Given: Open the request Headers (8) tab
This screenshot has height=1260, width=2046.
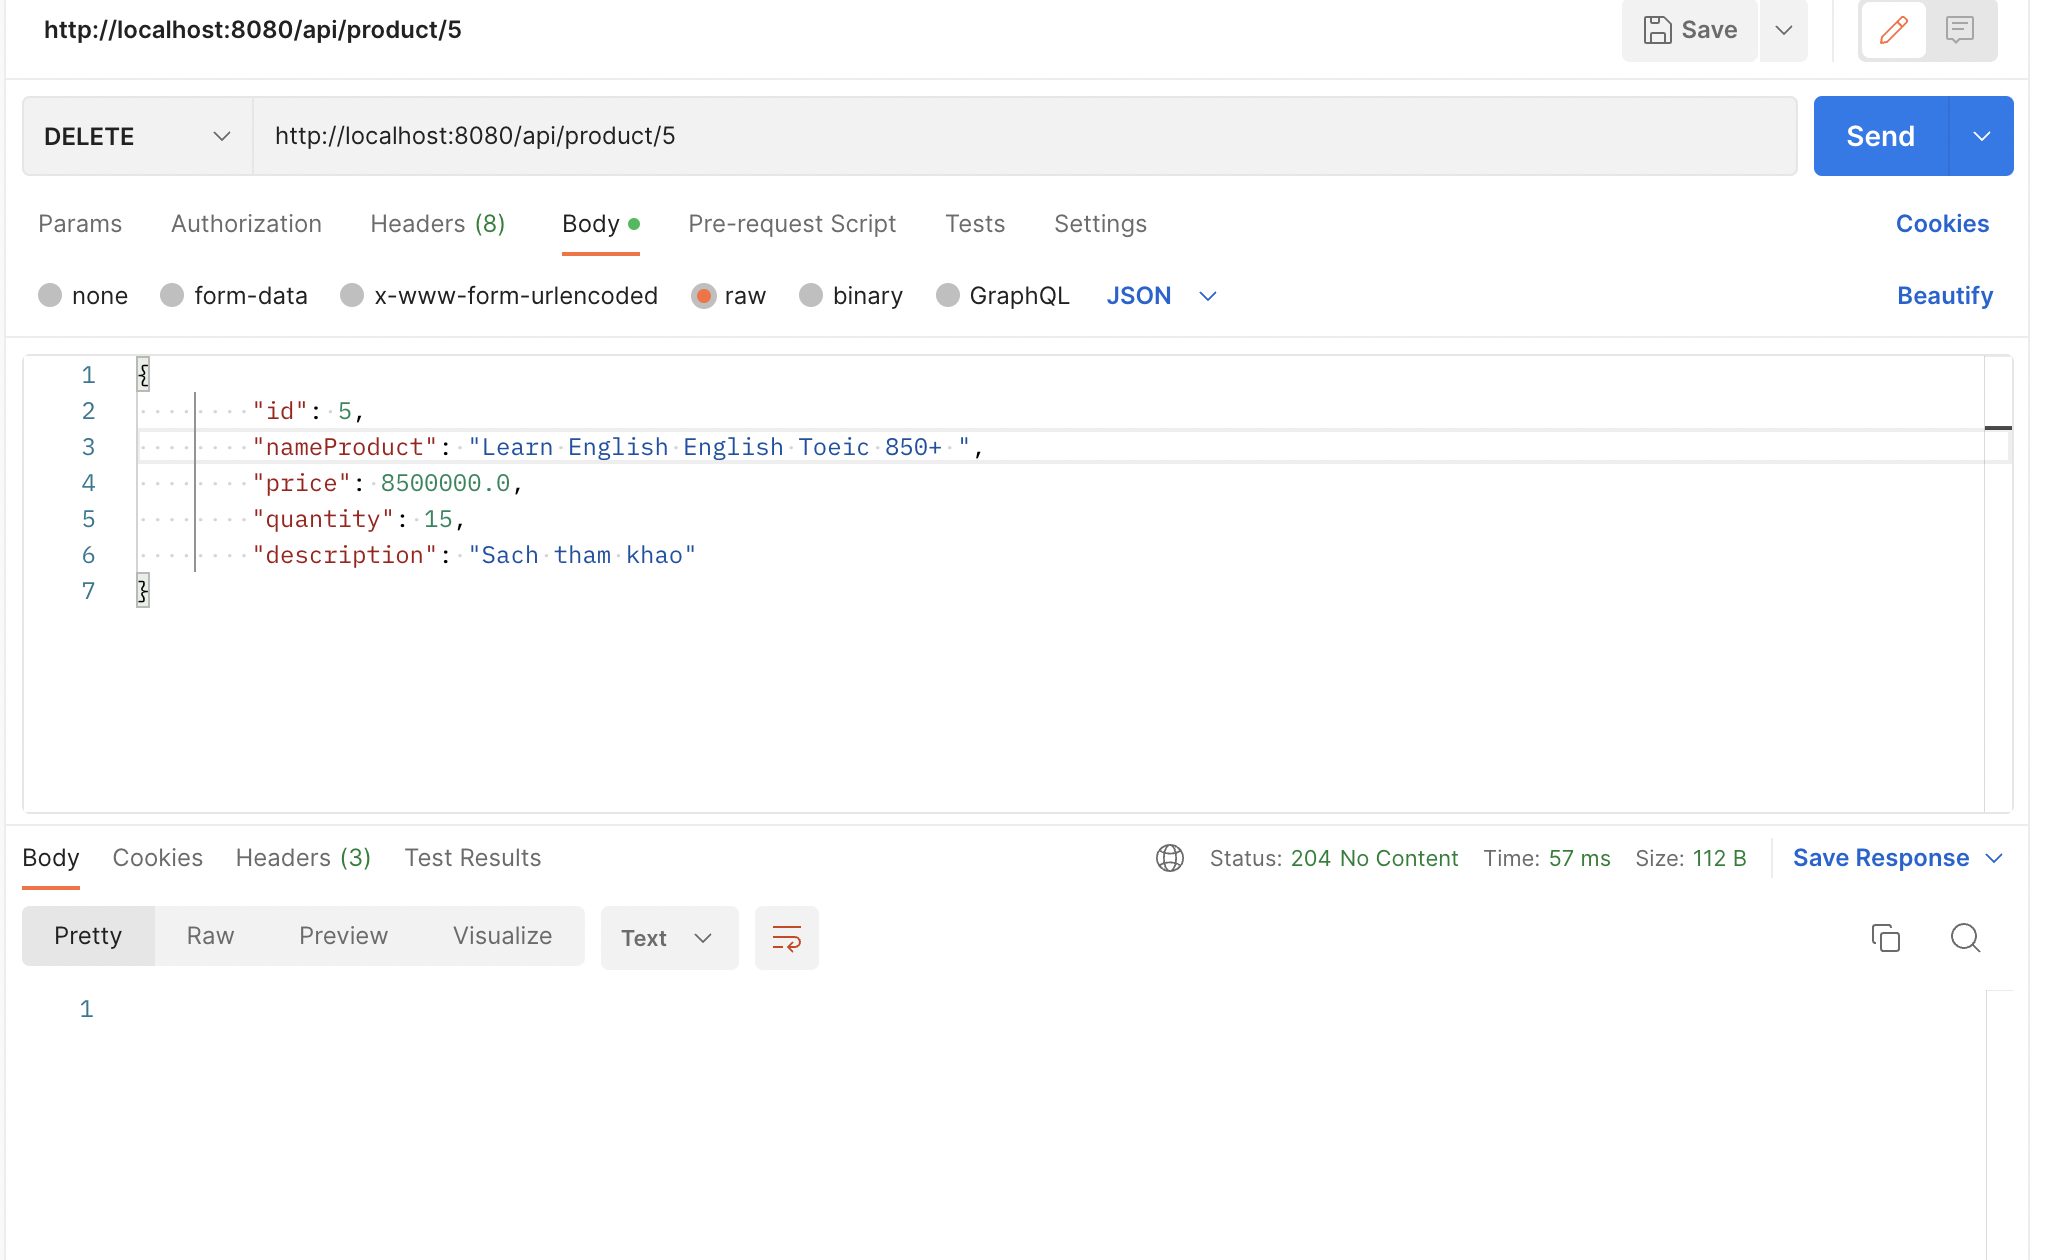Looking at the screenshot, I should click(x=437, y=224).
